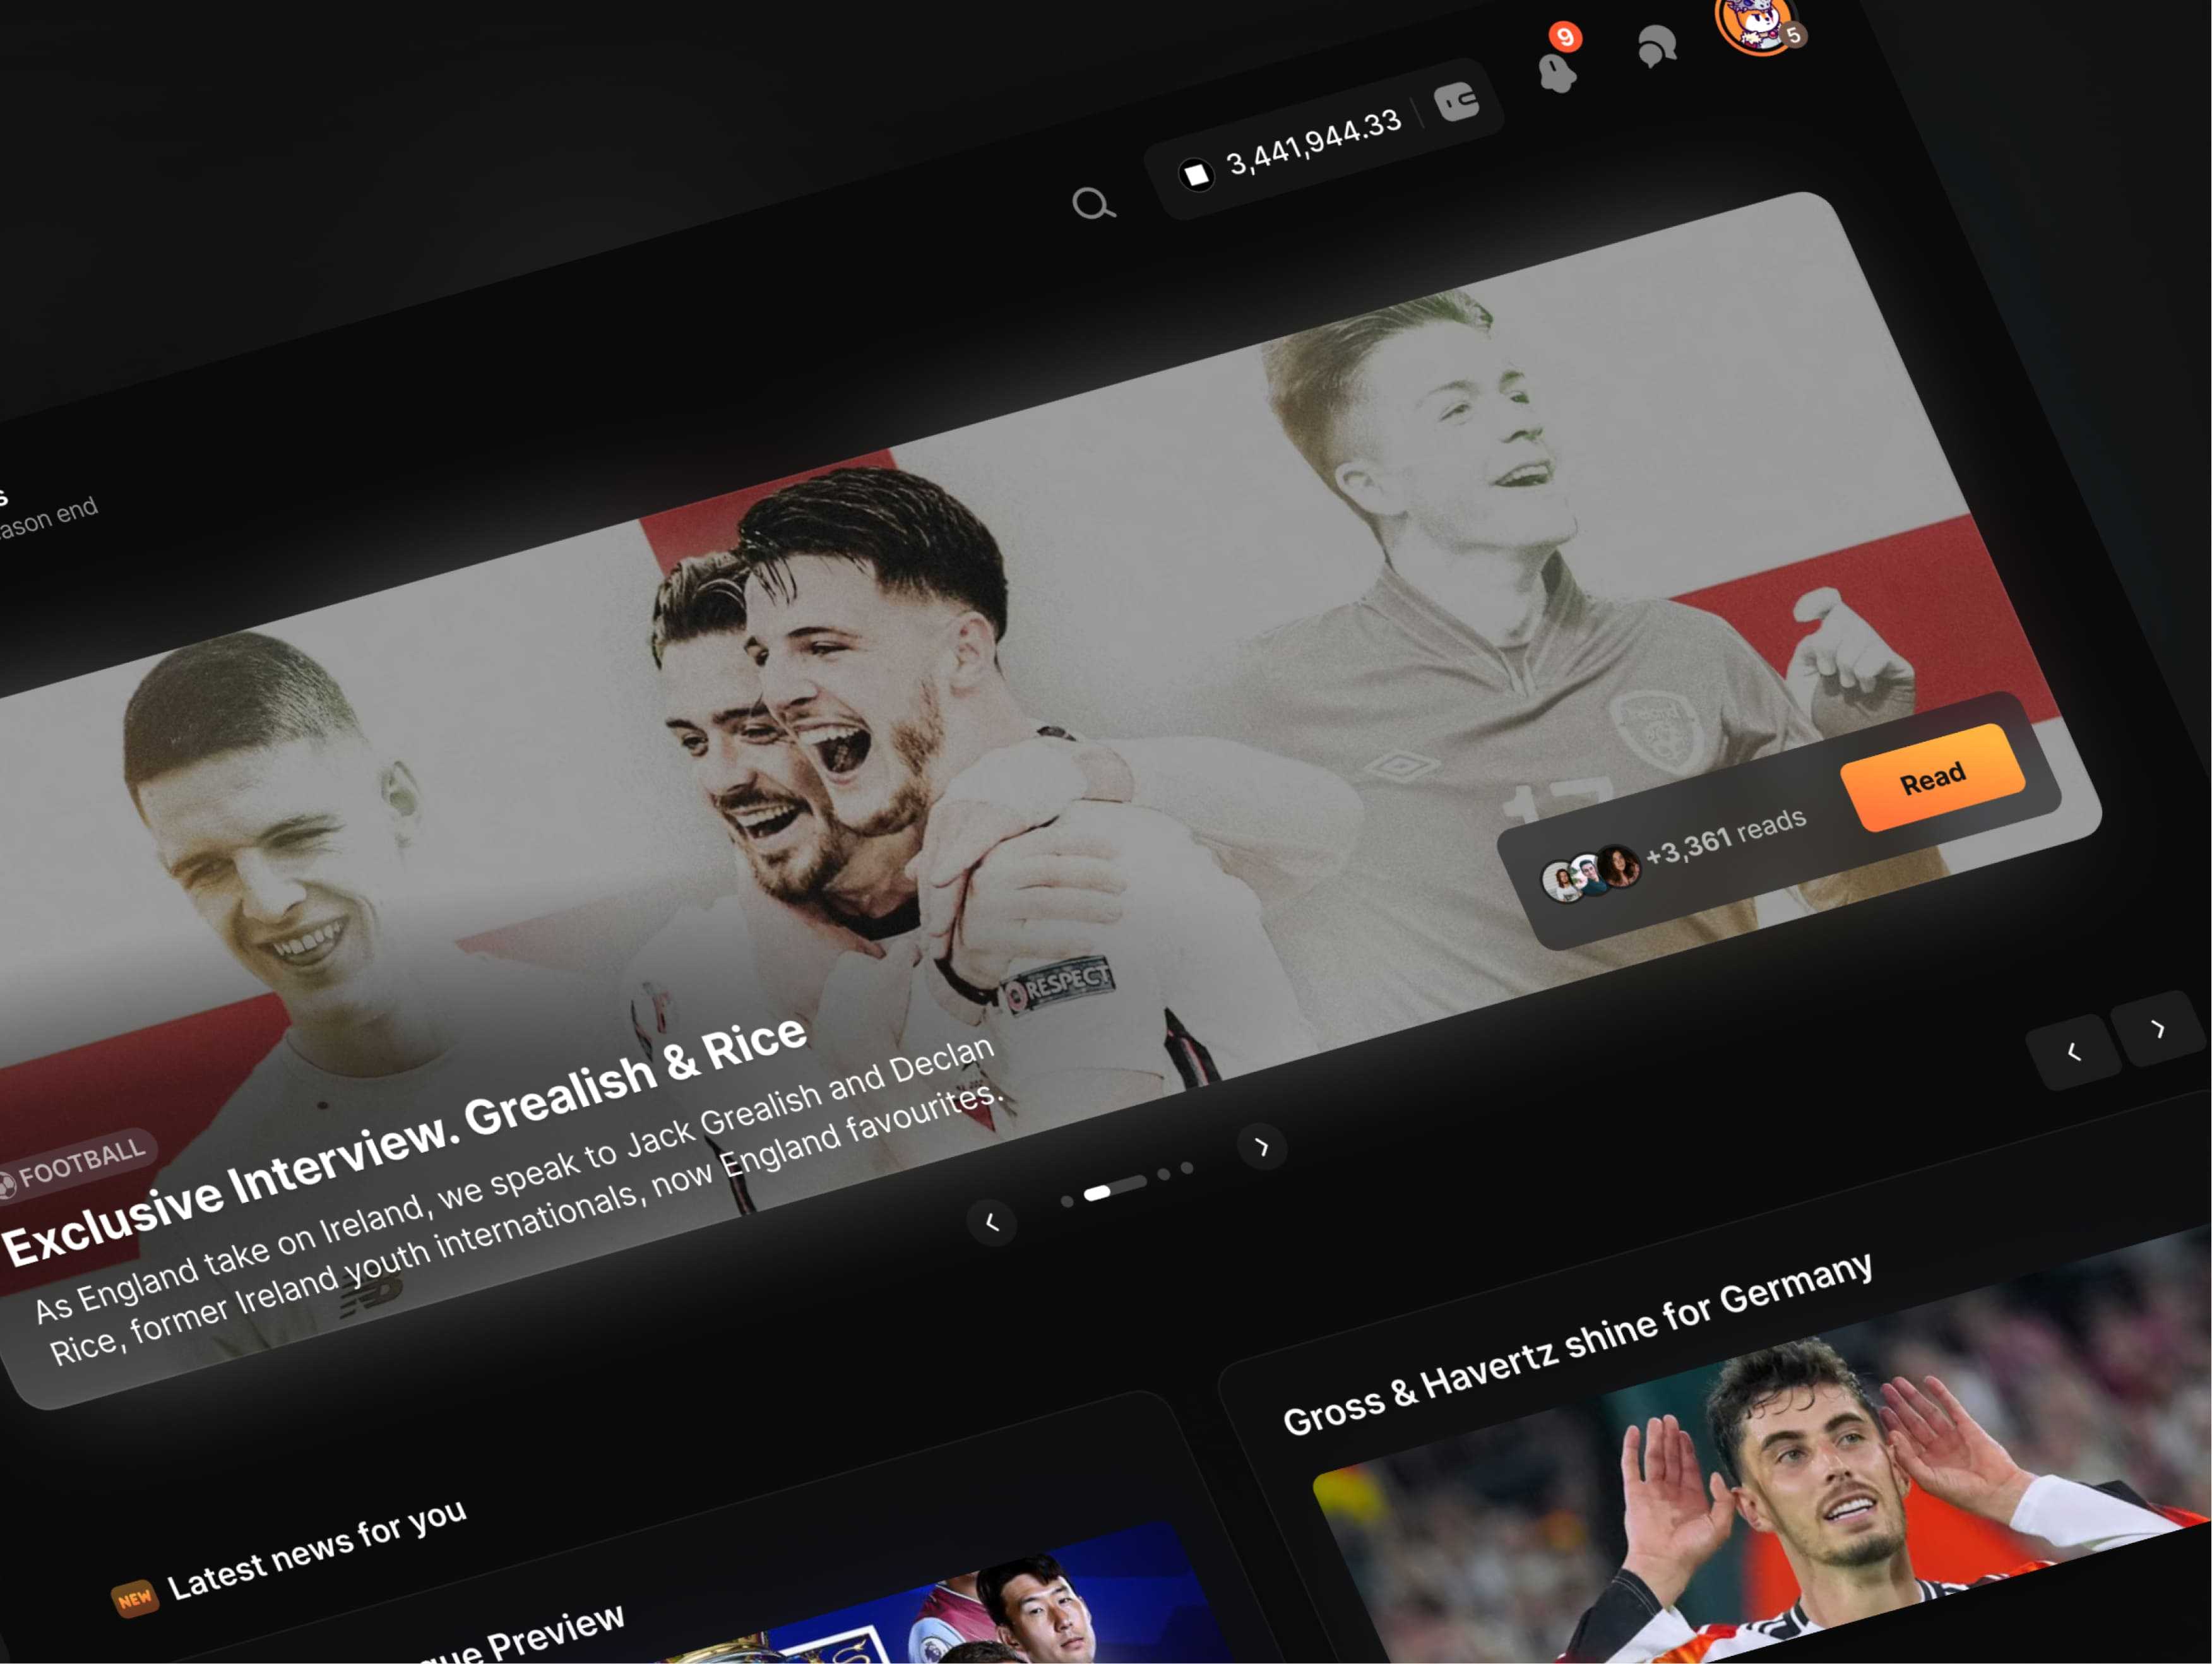The width and height of the screenshot is (2212, 1664).
Task: Click the orange Read button
Action: pyautogui.click(x=1932, y=778)
